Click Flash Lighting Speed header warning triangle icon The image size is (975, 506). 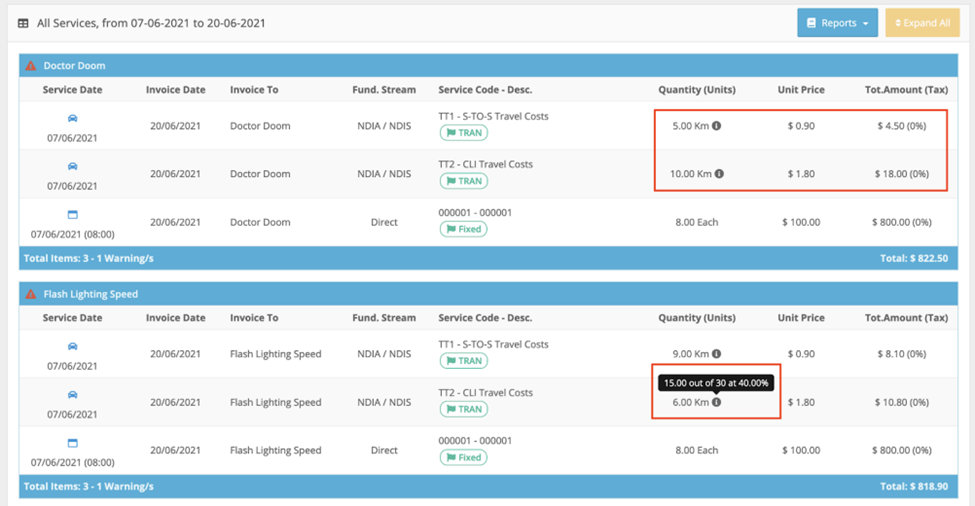30,293
